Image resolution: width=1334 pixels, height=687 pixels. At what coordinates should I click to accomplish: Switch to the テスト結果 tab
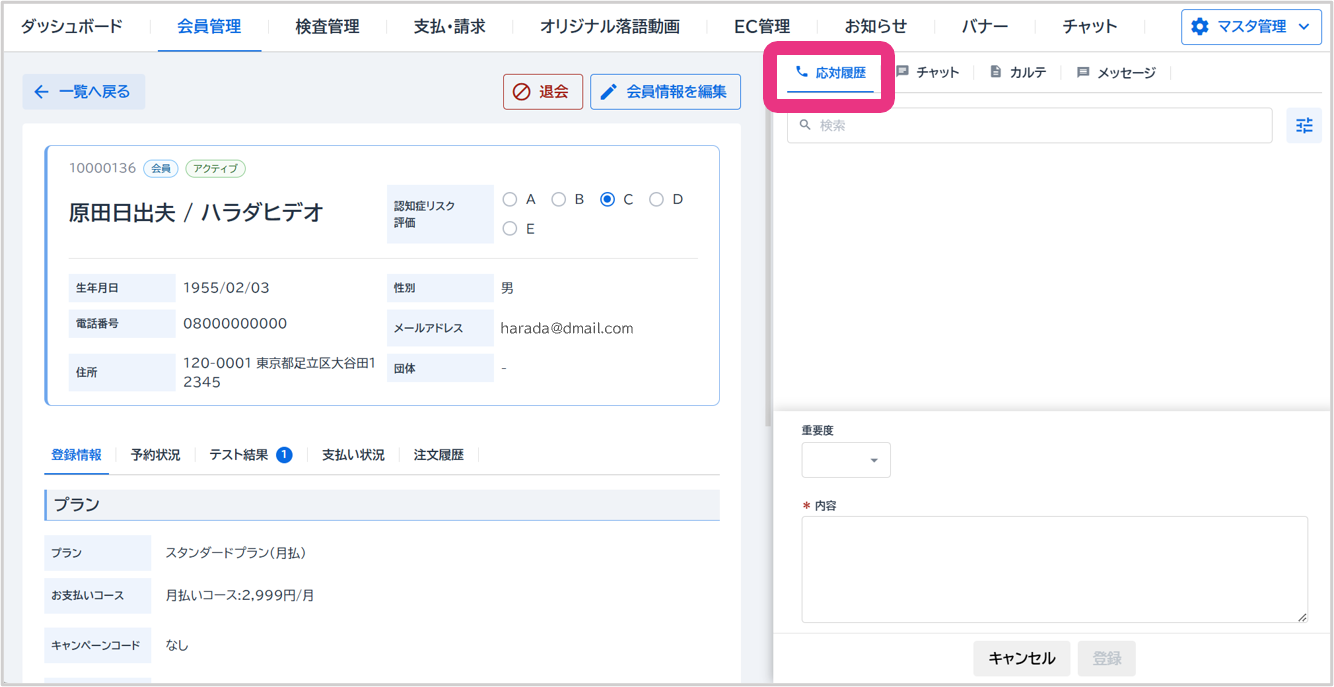click(239, 455)
